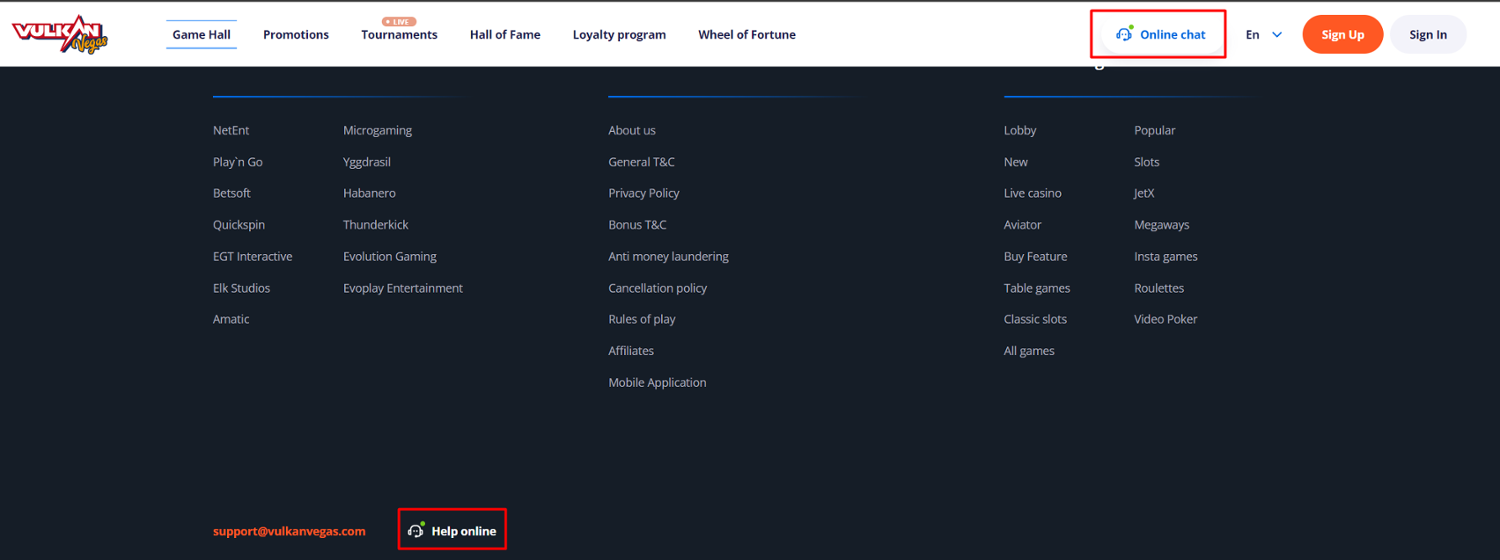
Task: Click the Vulkan Vegas logo
Action: (60, 35)
